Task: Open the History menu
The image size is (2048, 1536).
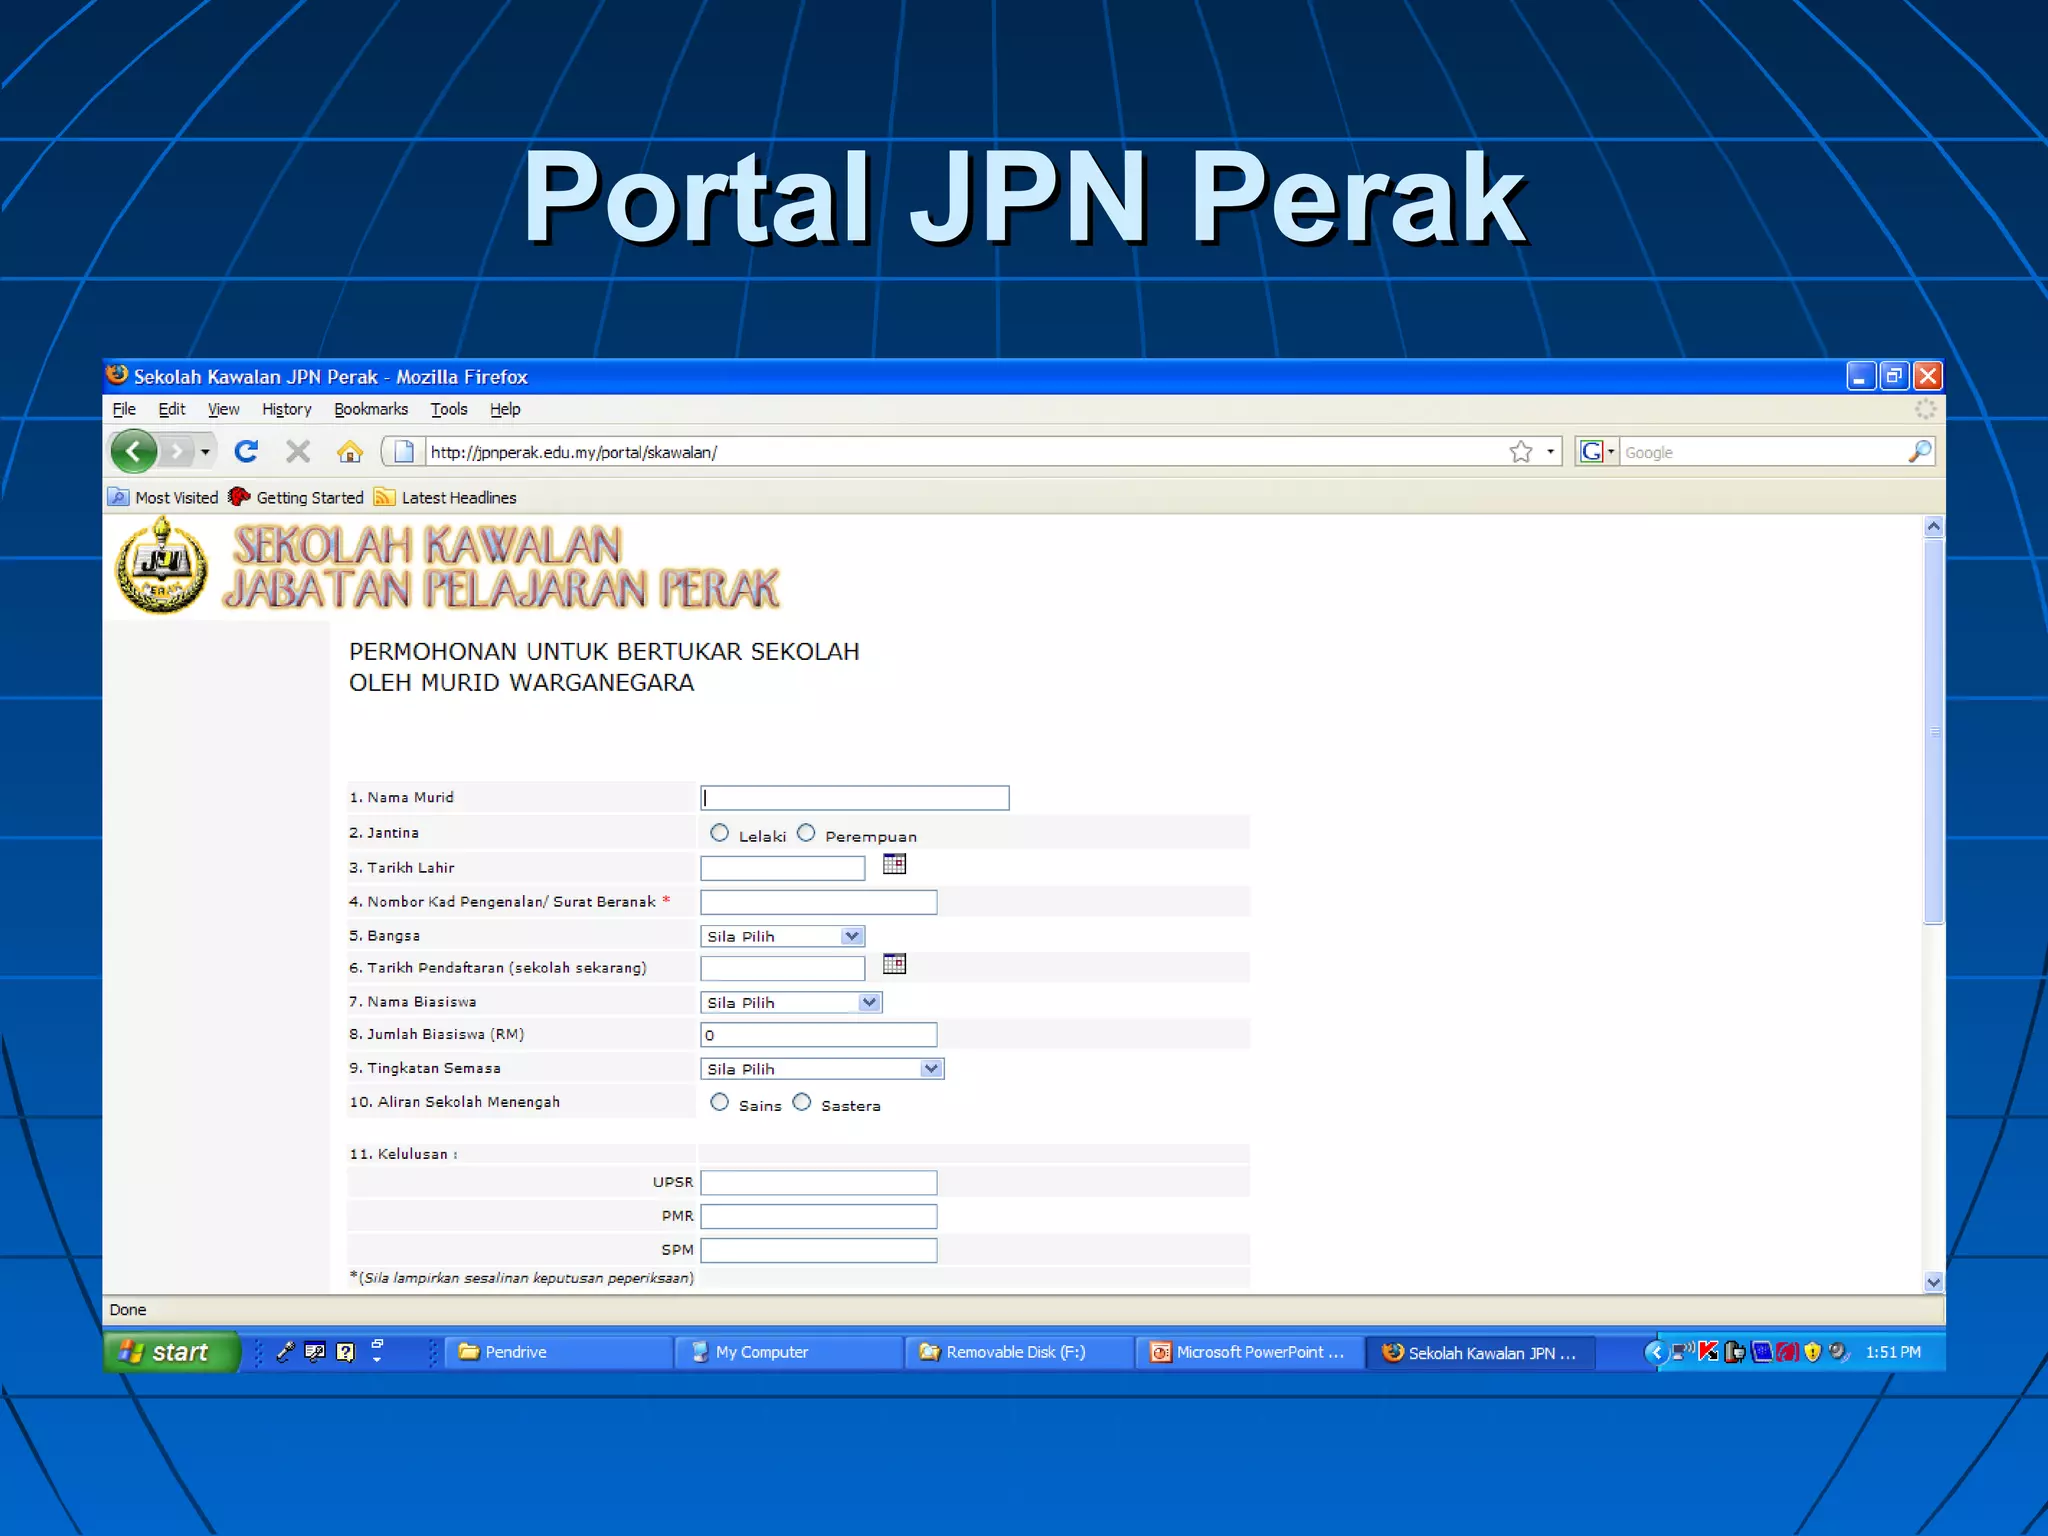Action: pyautogui.click(x=287, y=409)
